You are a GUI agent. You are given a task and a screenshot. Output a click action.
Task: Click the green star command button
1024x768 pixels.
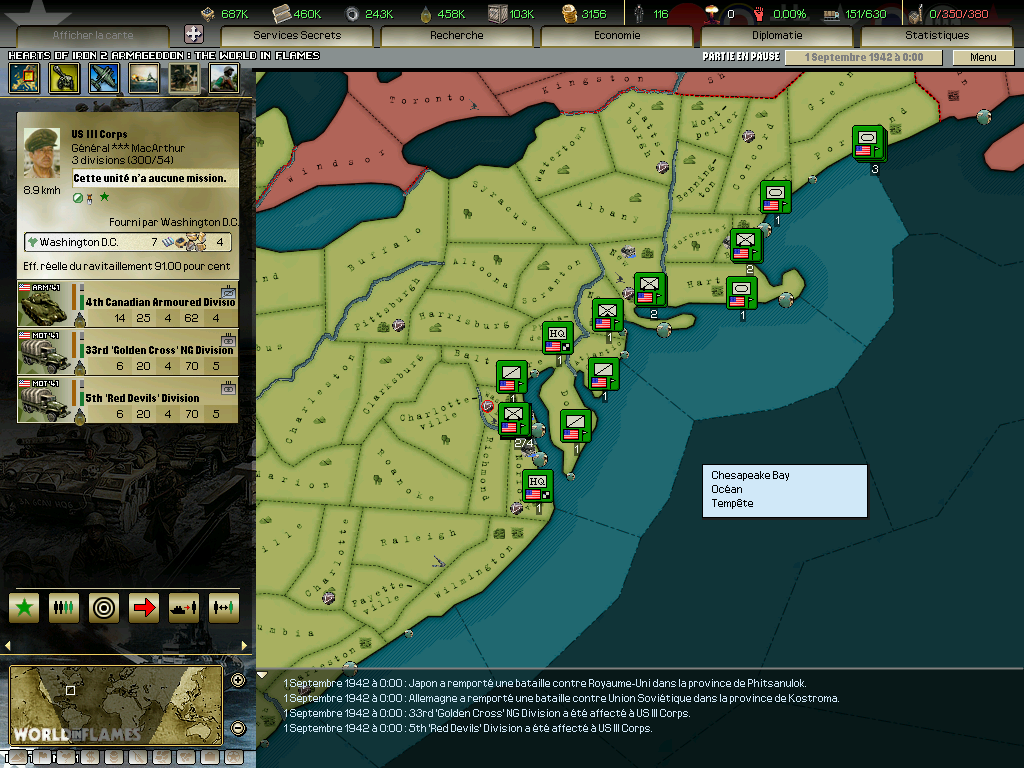point(24,608)
